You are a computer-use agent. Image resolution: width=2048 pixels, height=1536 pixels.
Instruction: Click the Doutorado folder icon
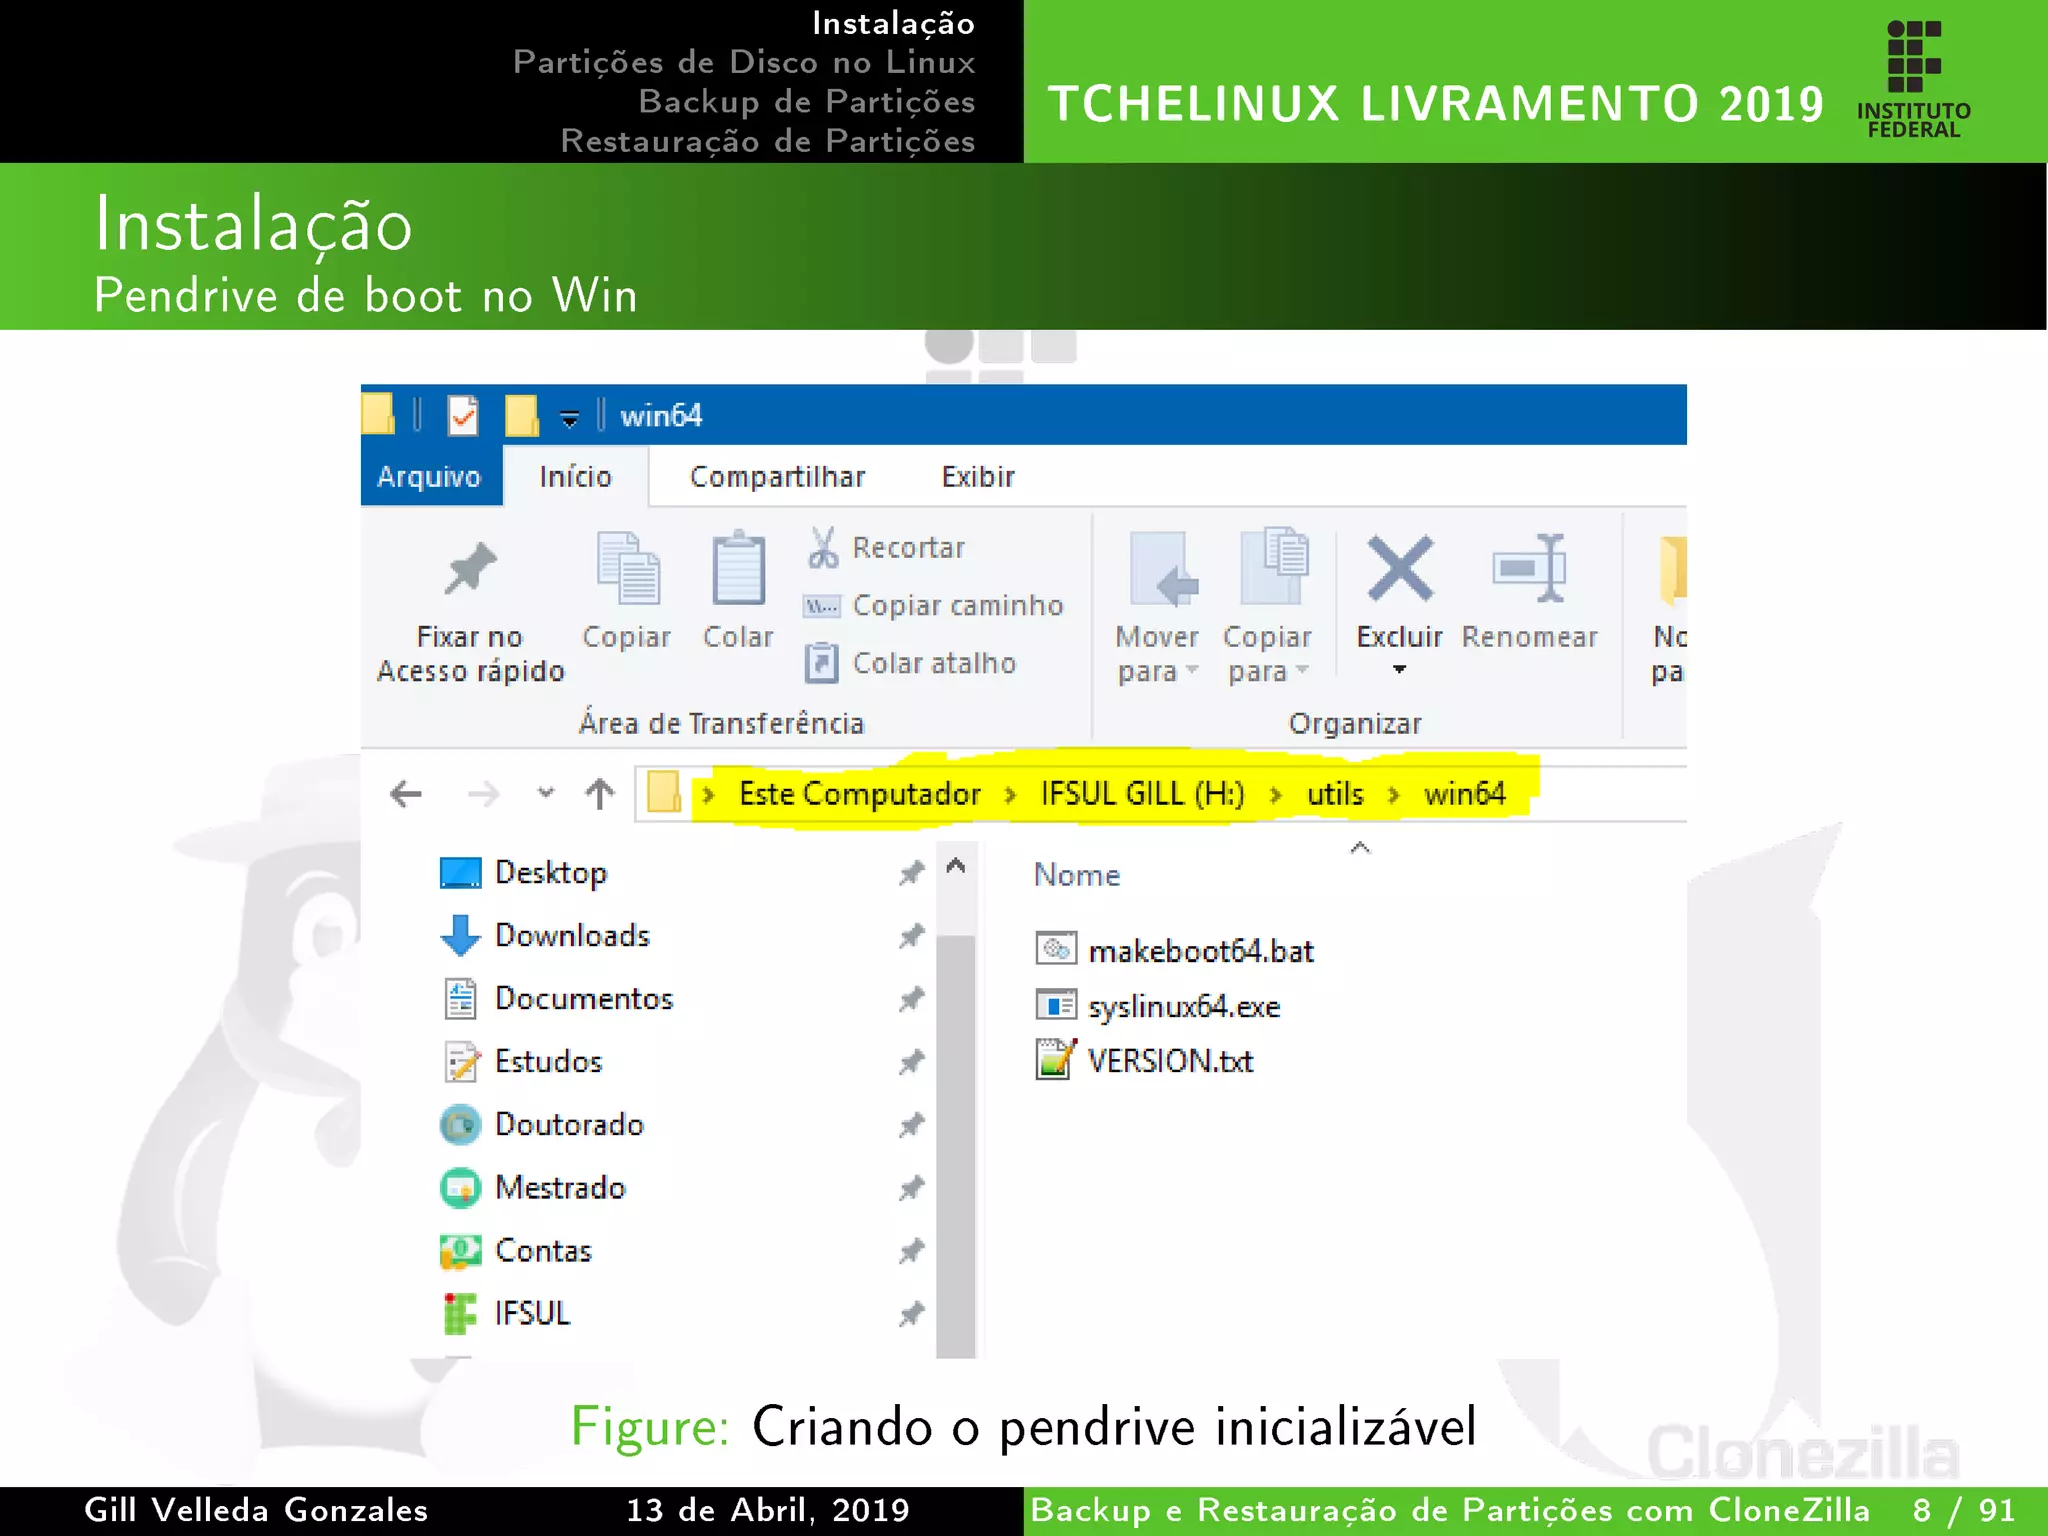click(x=460, y=1125)
